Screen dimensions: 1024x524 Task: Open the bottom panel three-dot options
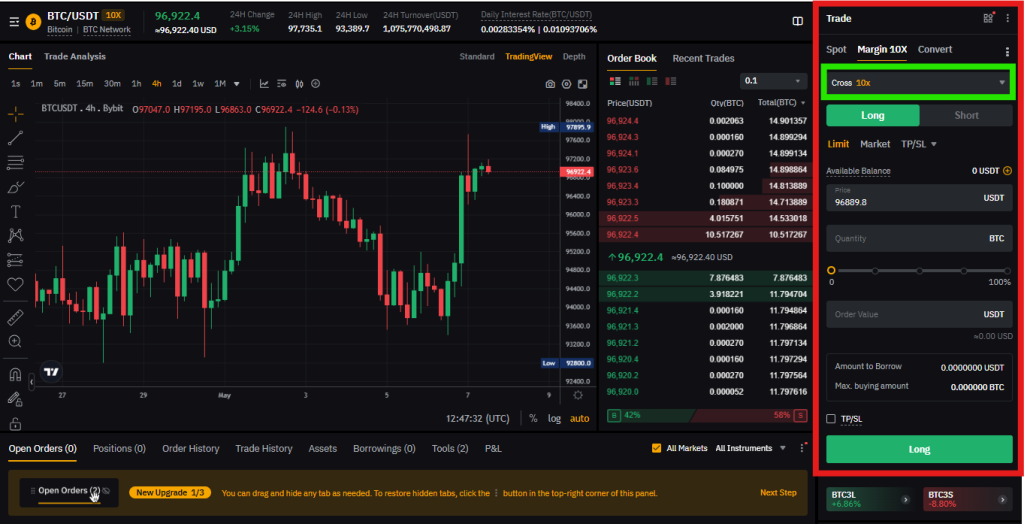802,448
